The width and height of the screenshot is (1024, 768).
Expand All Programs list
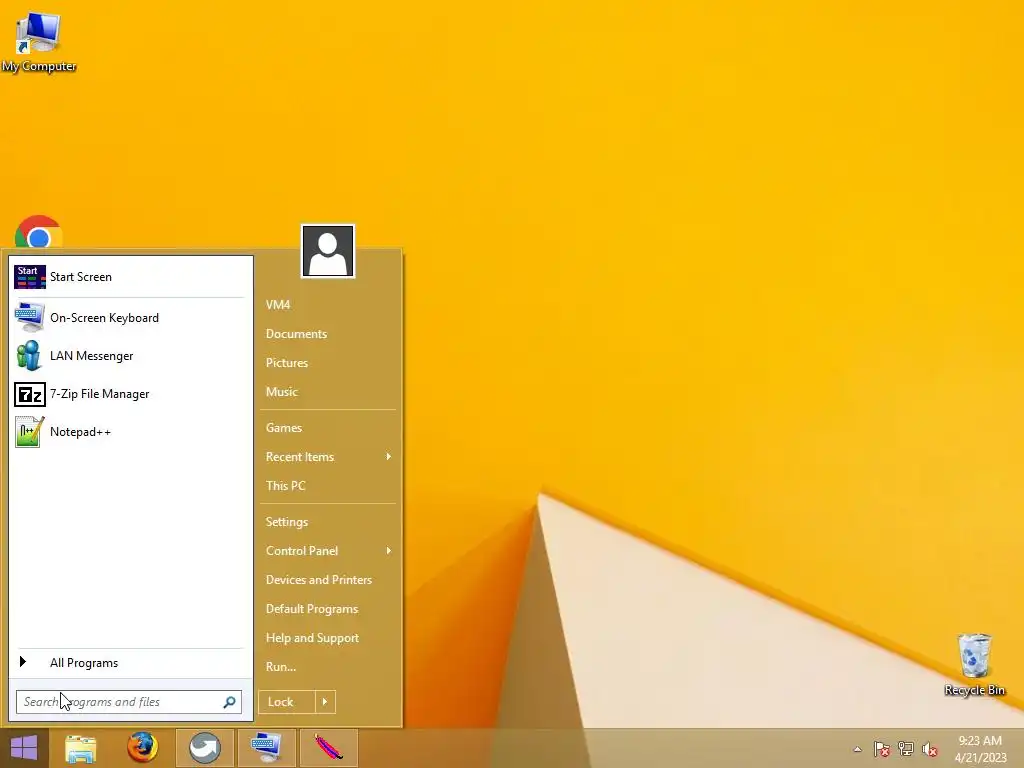pos(131,663)
